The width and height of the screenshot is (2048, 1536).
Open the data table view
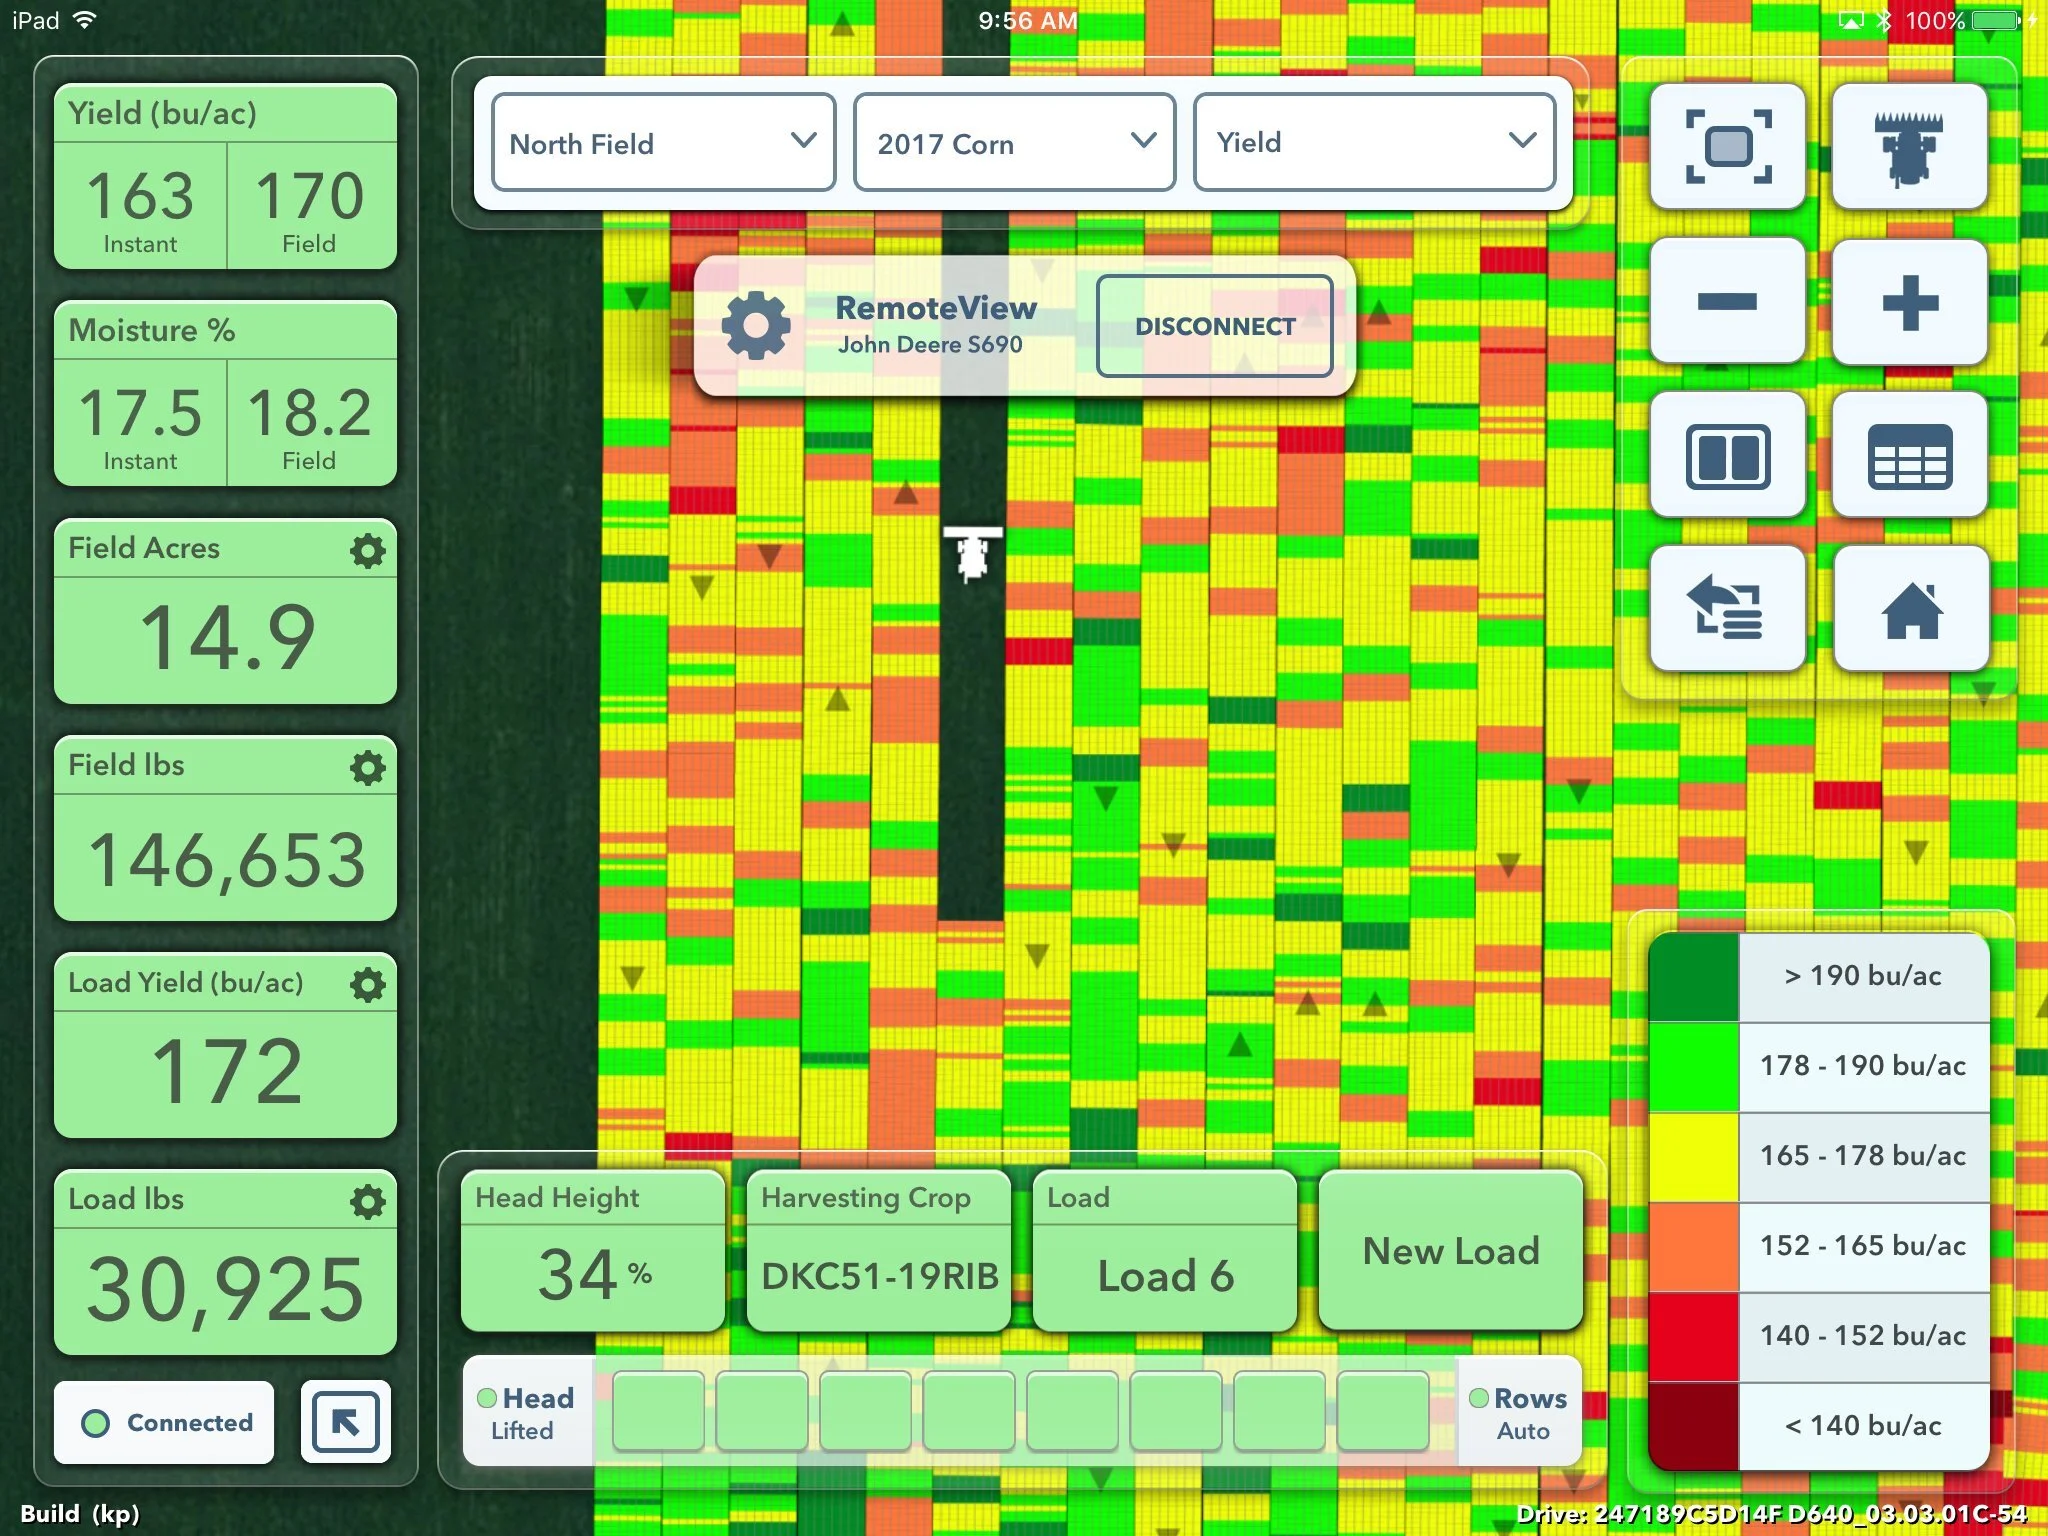[1911, 455]
